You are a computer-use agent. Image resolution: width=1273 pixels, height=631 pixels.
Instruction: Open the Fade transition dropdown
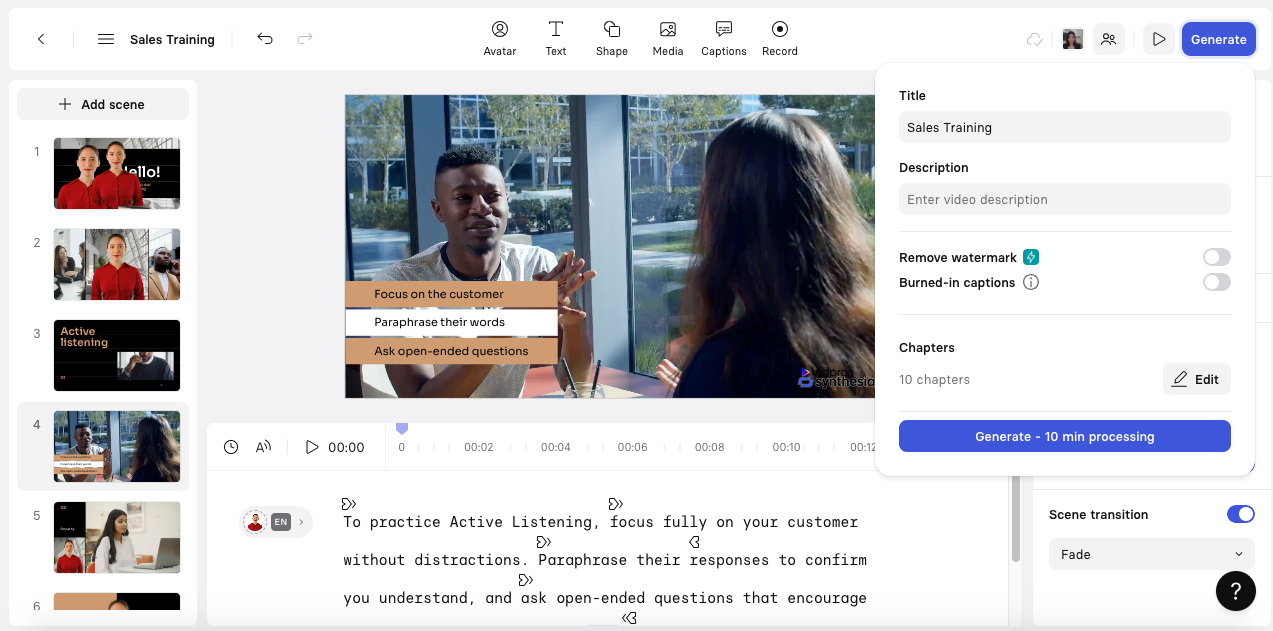pyautogui.click(x=1151, y=554)
